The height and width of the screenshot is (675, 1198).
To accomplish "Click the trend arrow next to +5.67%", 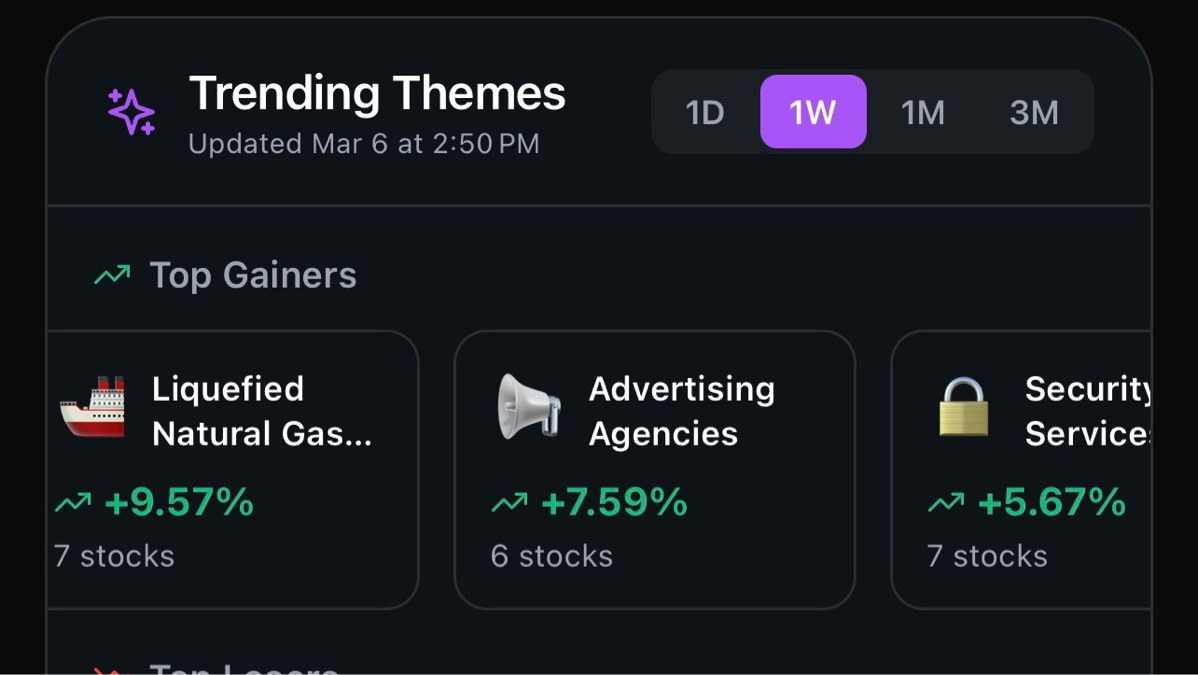I will click(x=946, y=502).
